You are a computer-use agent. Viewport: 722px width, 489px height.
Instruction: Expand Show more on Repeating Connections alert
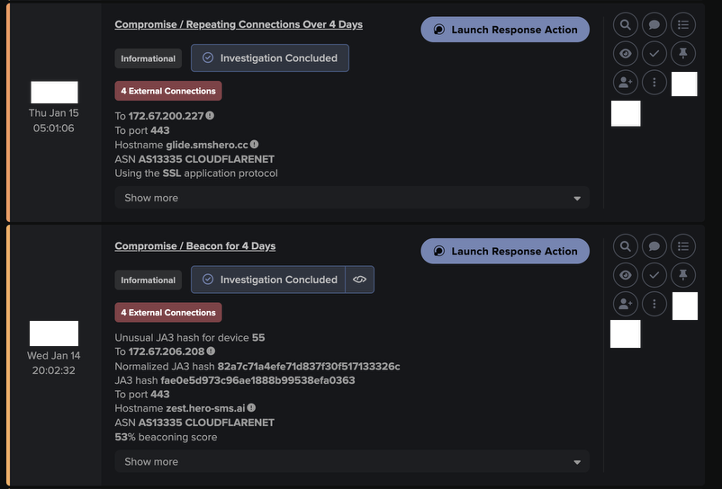(352, 198)
